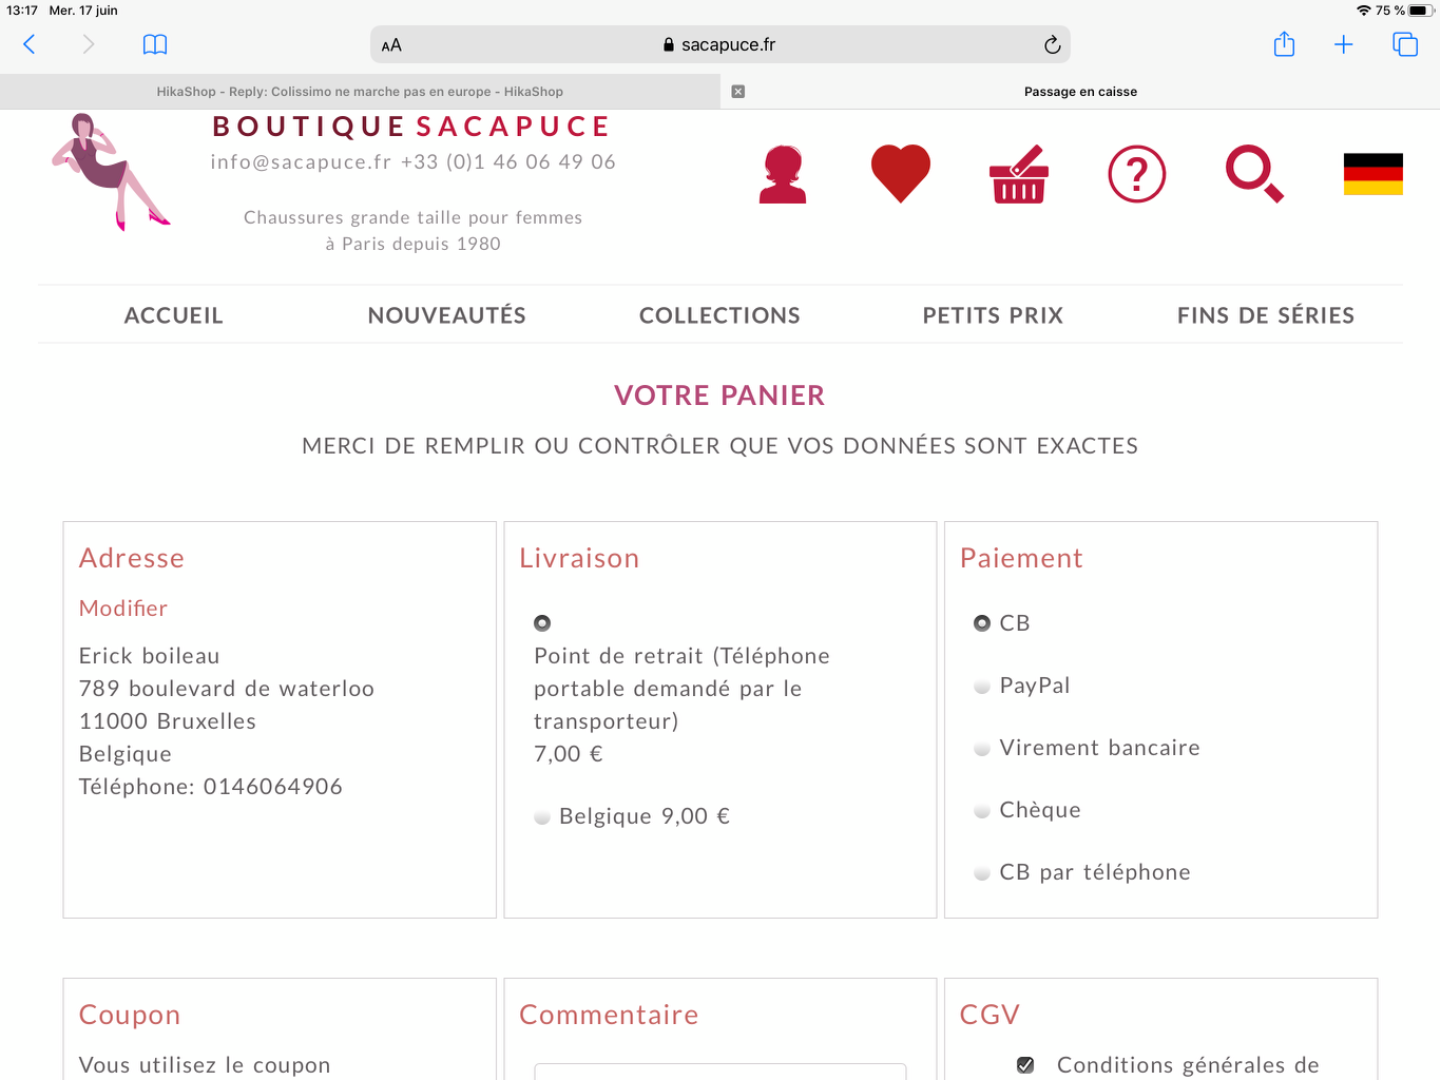Switch language with the German flag
This screenshot has width=1440, height=1080.
[1373, 174]
